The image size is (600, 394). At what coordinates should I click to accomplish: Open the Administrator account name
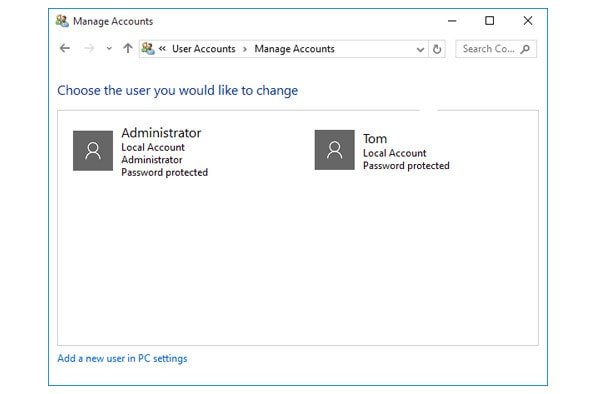(161, 133)
